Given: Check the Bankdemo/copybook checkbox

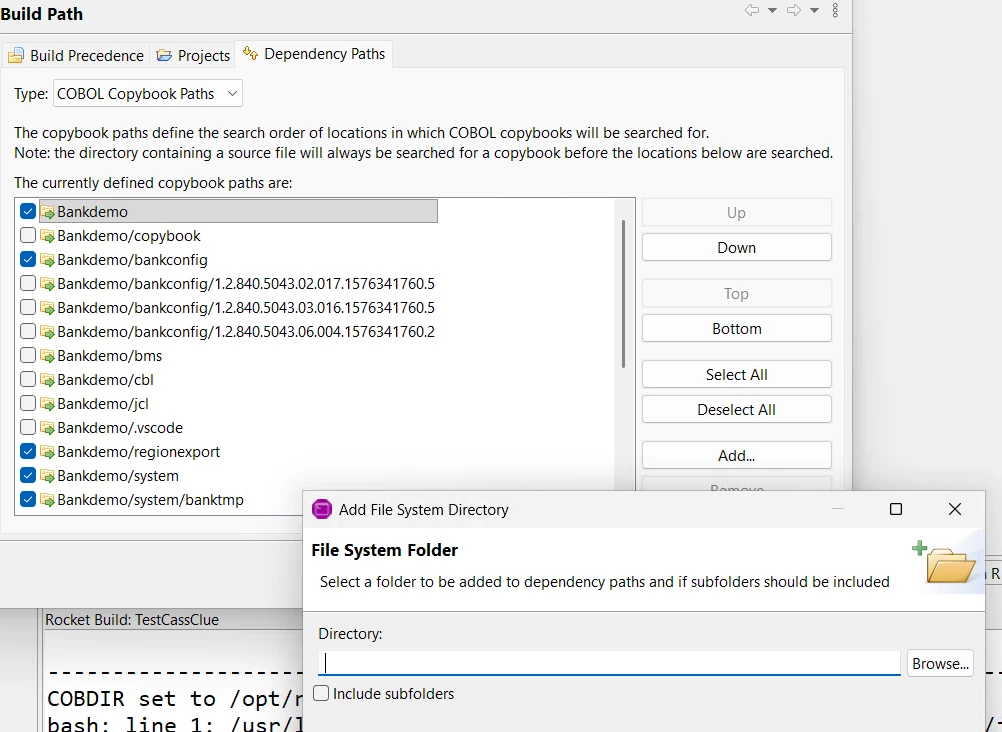Looking at the screenshot, I should pos(27,235).
